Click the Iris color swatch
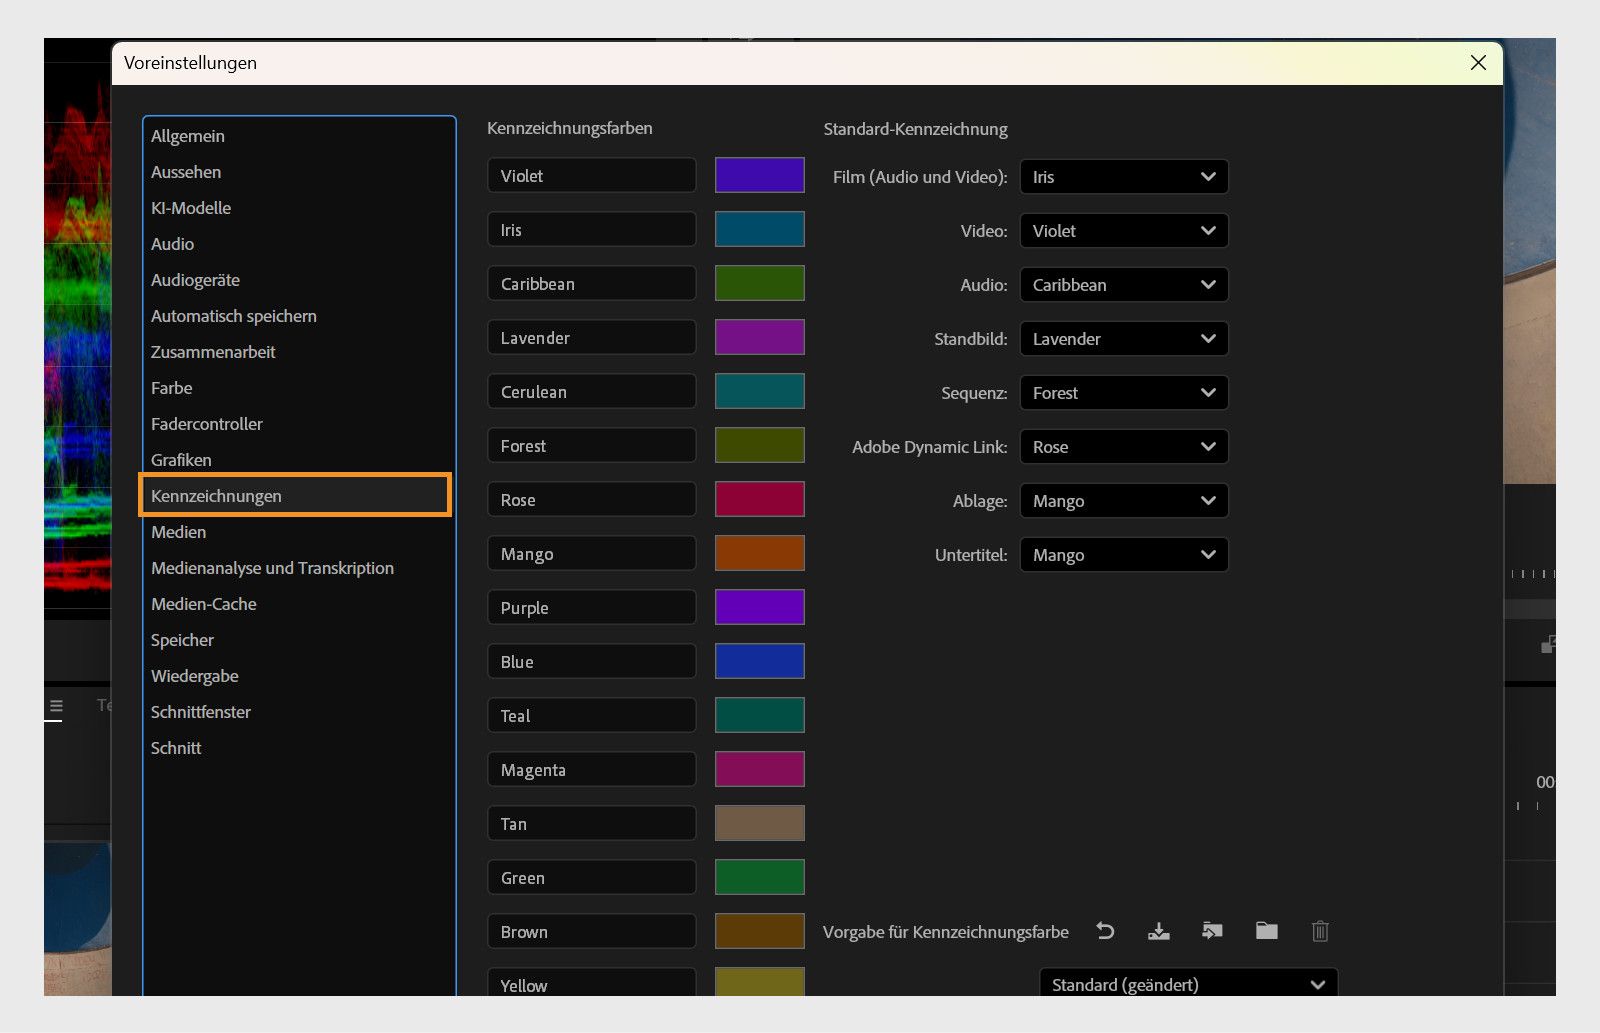Viewport: 1600px width, 1033px height. [760, 229]
